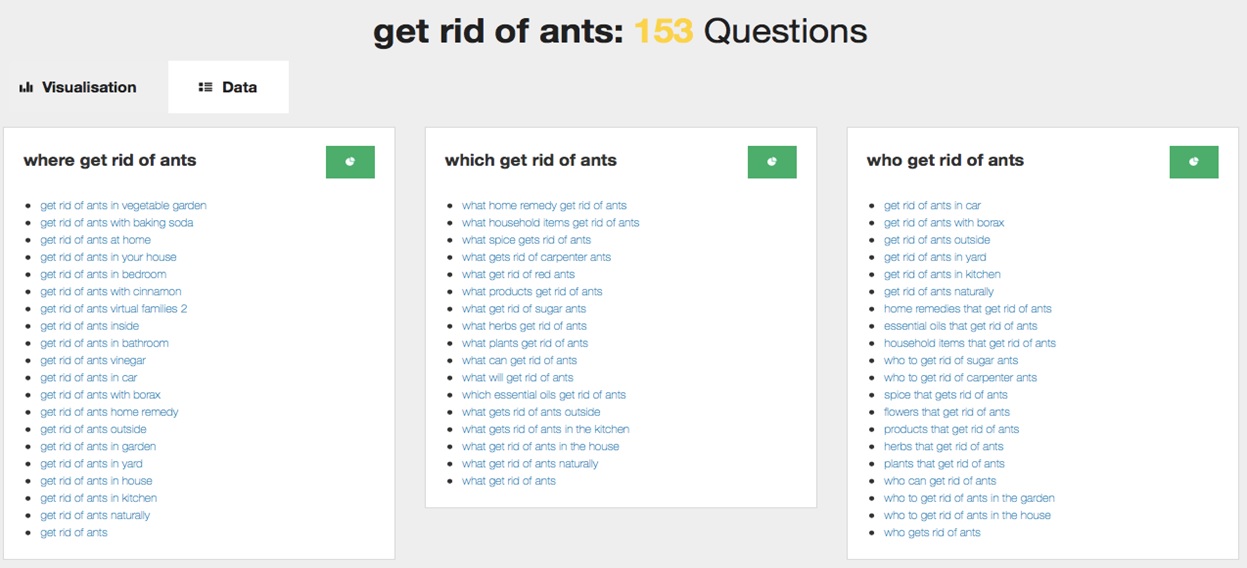Click "get rid of ants home remedy"
1247x568 pixels.
click(109, 412)
